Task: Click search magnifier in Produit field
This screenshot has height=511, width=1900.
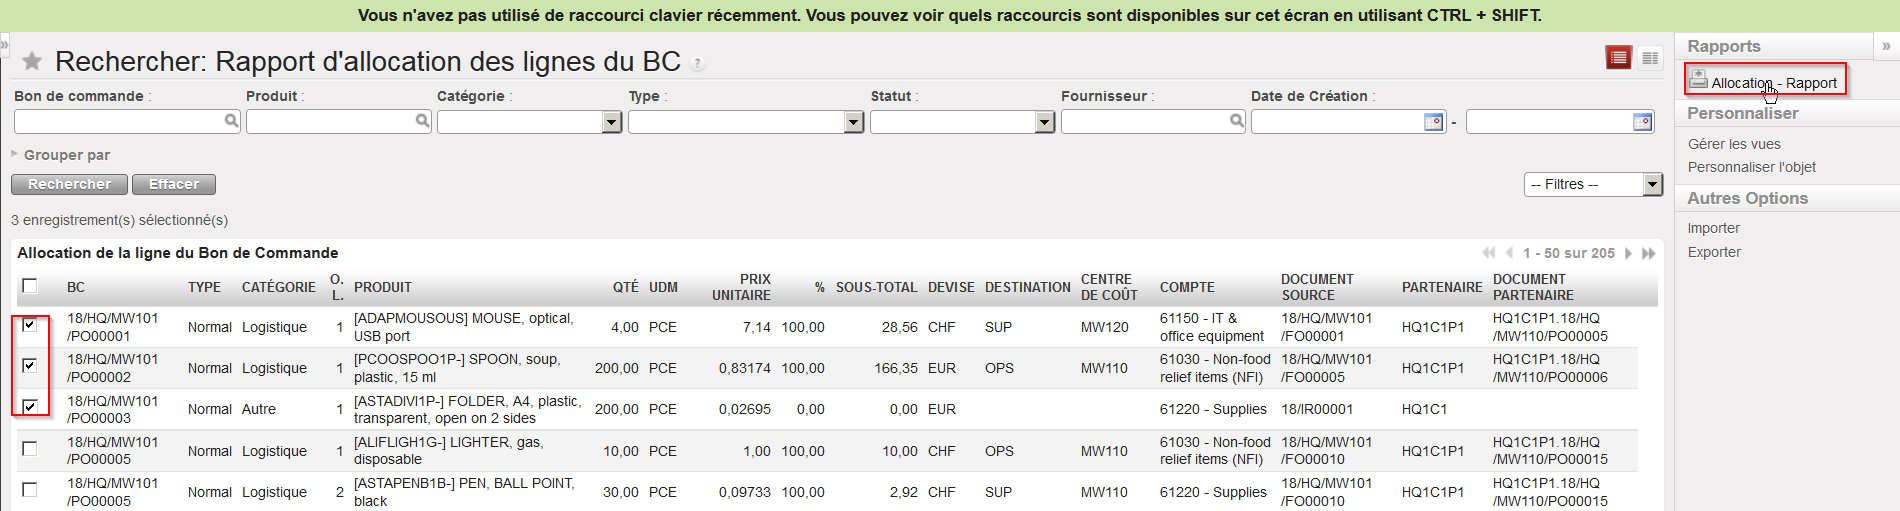Action: tap(422, 121)
